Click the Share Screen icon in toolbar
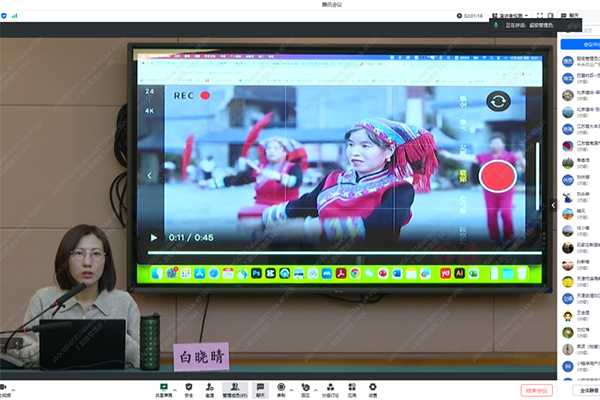This screenshot has height=400, width=600. click(x=162, y=386)
